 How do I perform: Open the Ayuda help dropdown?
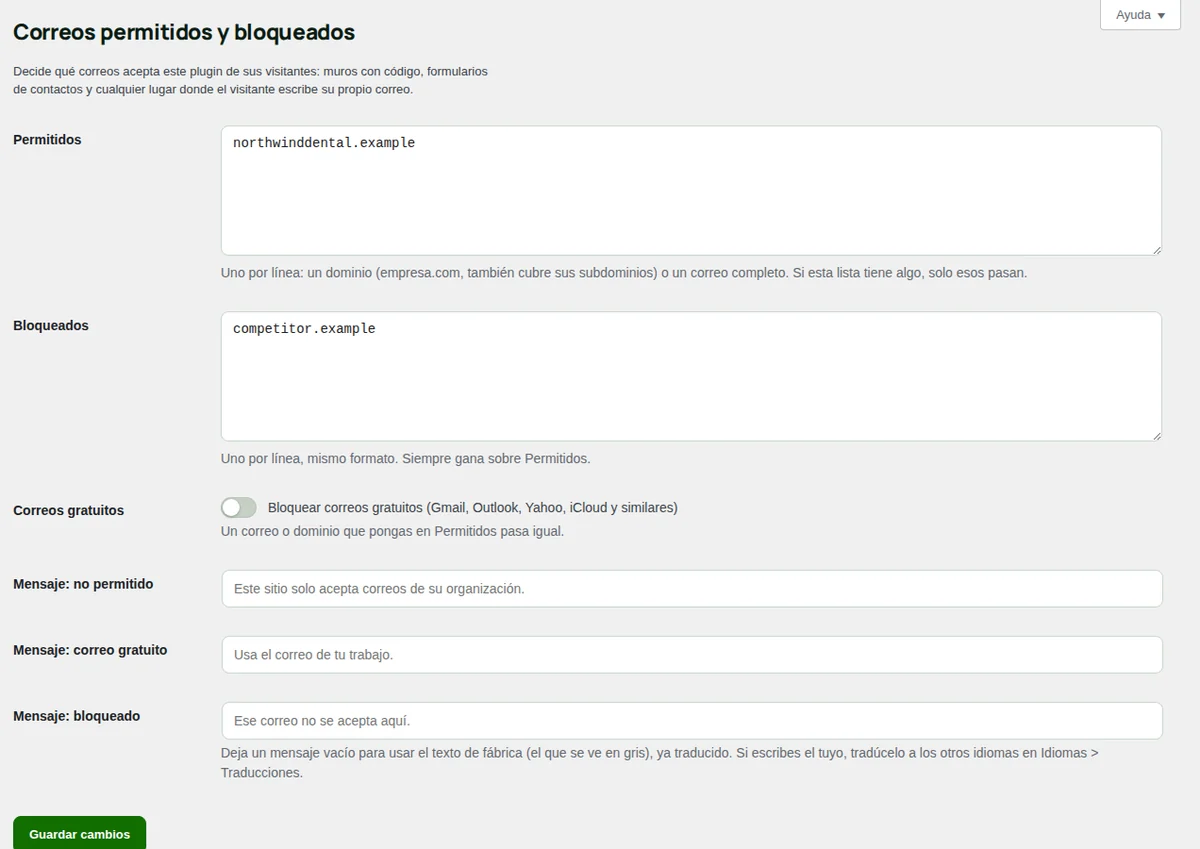point(1140,15)
